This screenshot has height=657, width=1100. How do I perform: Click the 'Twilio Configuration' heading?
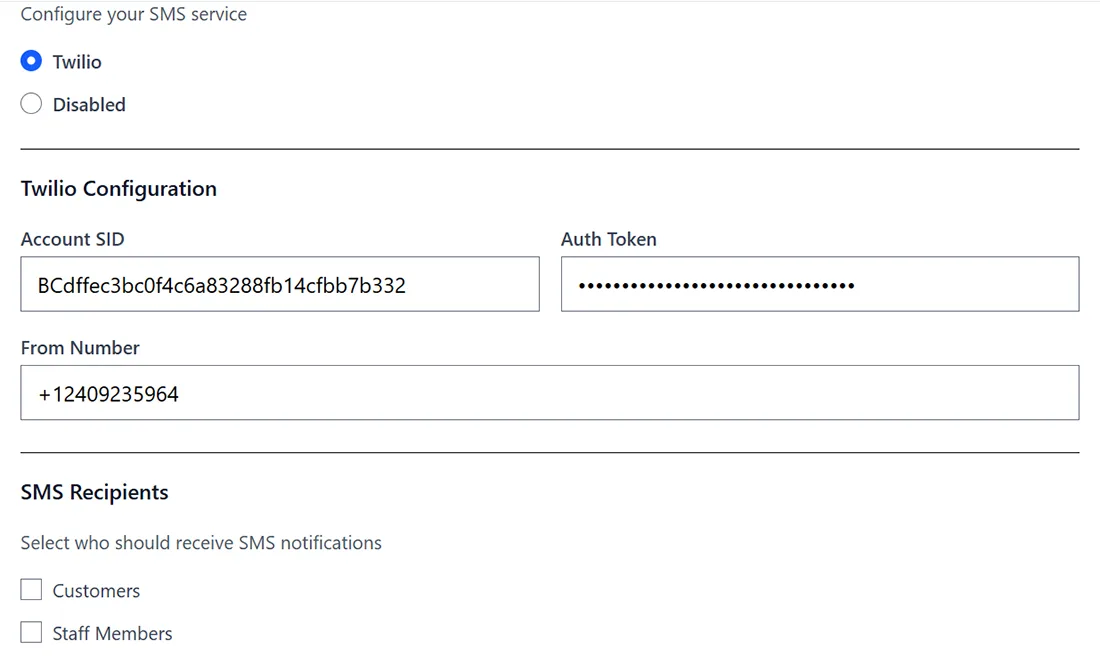(x=119, y=189)
